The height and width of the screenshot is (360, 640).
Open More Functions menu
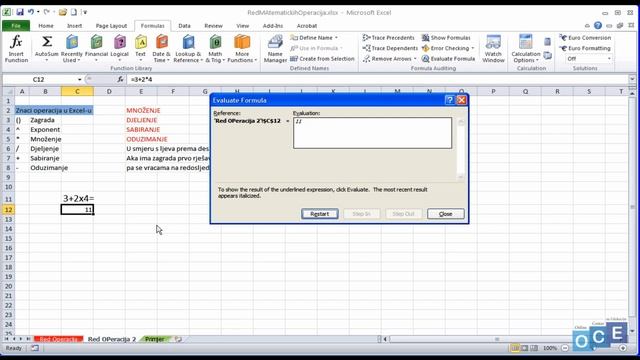(242, 49)
